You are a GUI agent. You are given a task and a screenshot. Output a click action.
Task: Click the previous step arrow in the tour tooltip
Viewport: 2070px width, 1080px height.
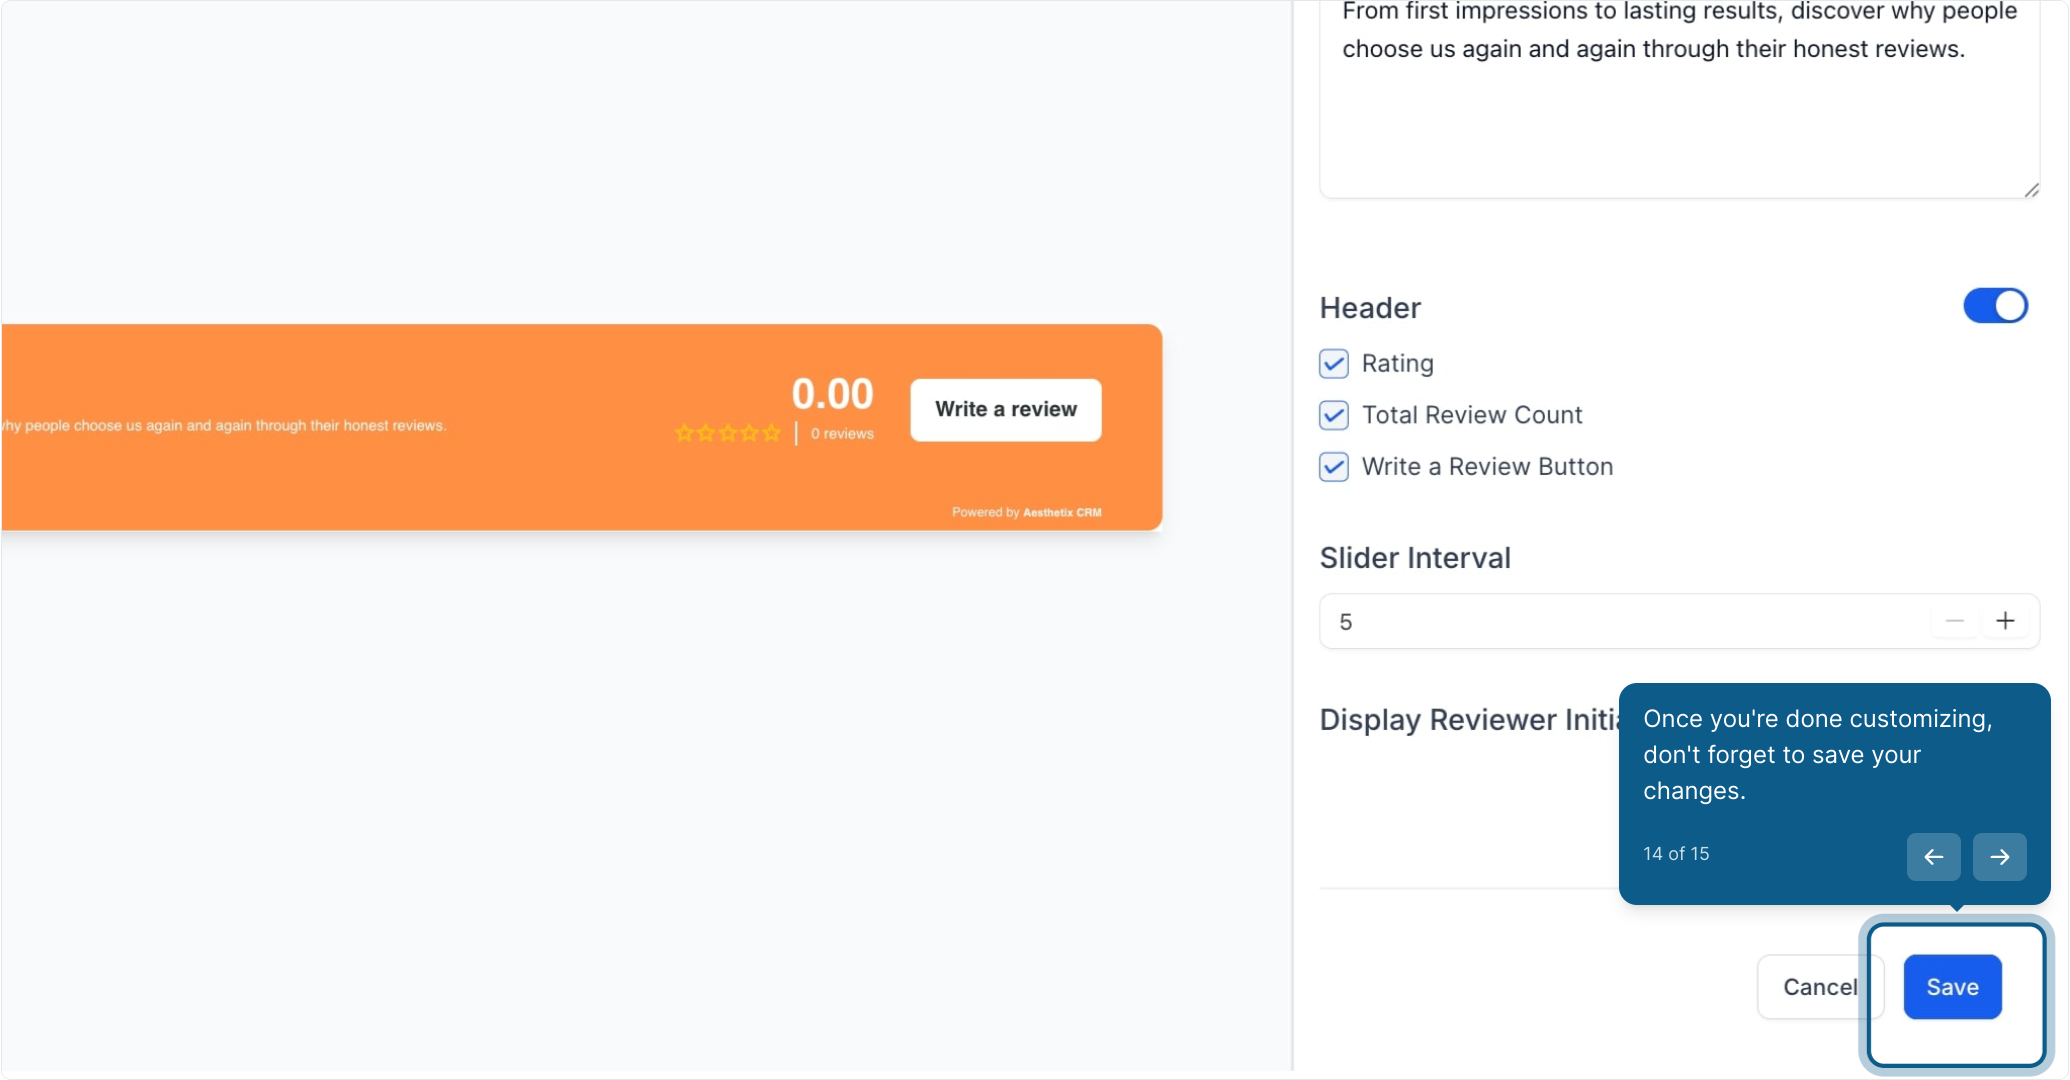pyautogui.click(x=1933, y=857)
